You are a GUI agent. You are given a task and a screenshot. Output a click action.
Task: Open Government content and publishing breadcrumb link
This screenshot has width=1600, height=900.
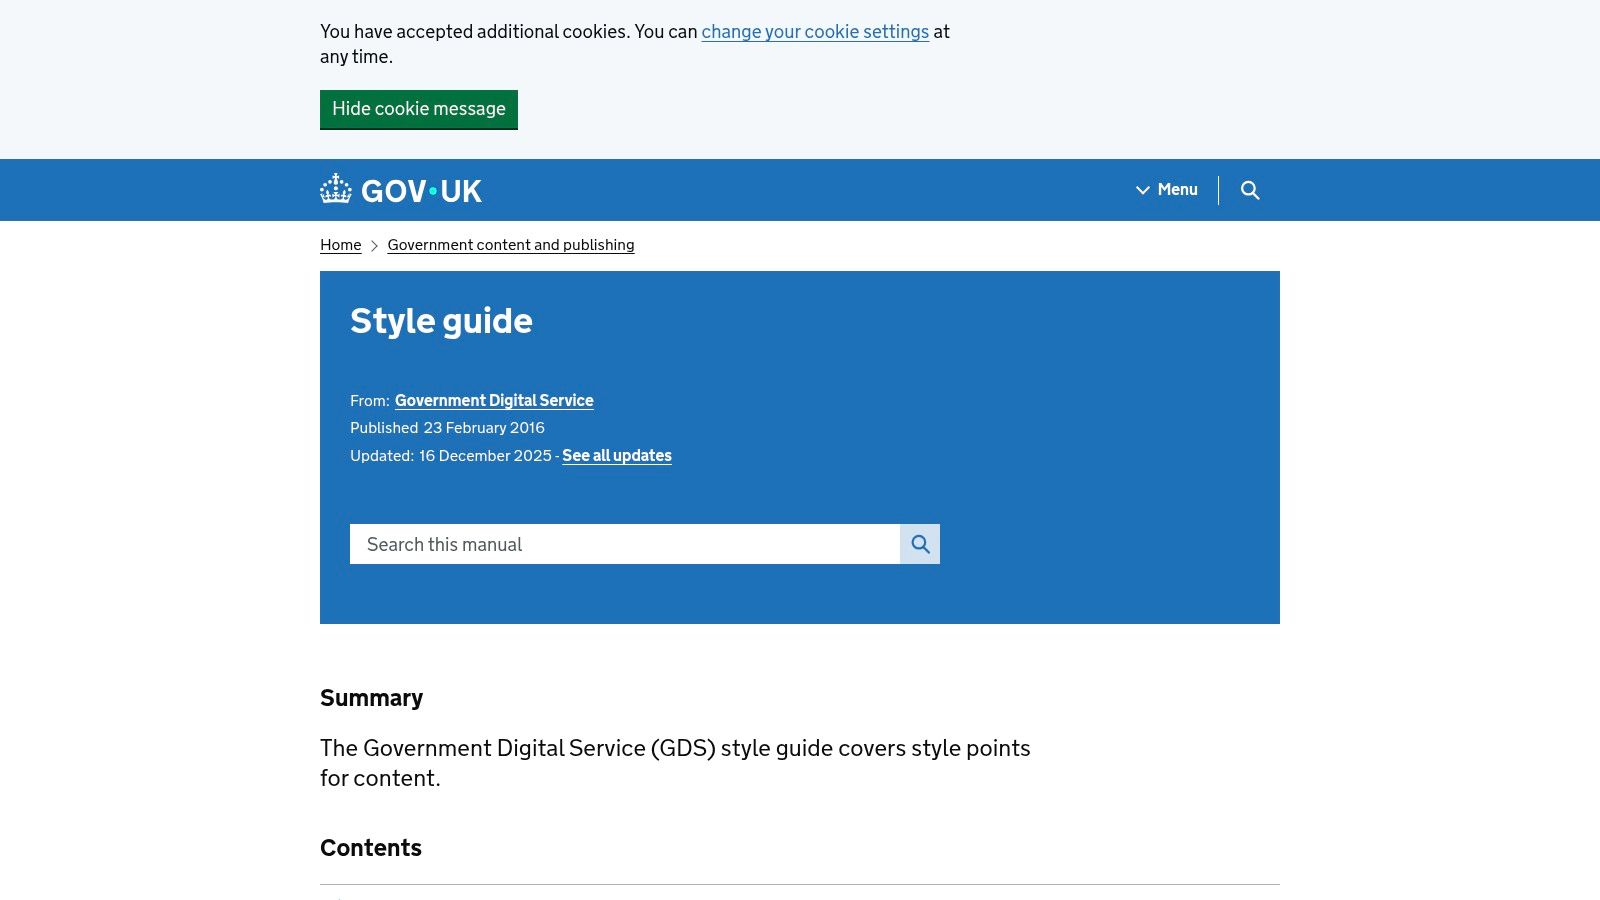510,245
